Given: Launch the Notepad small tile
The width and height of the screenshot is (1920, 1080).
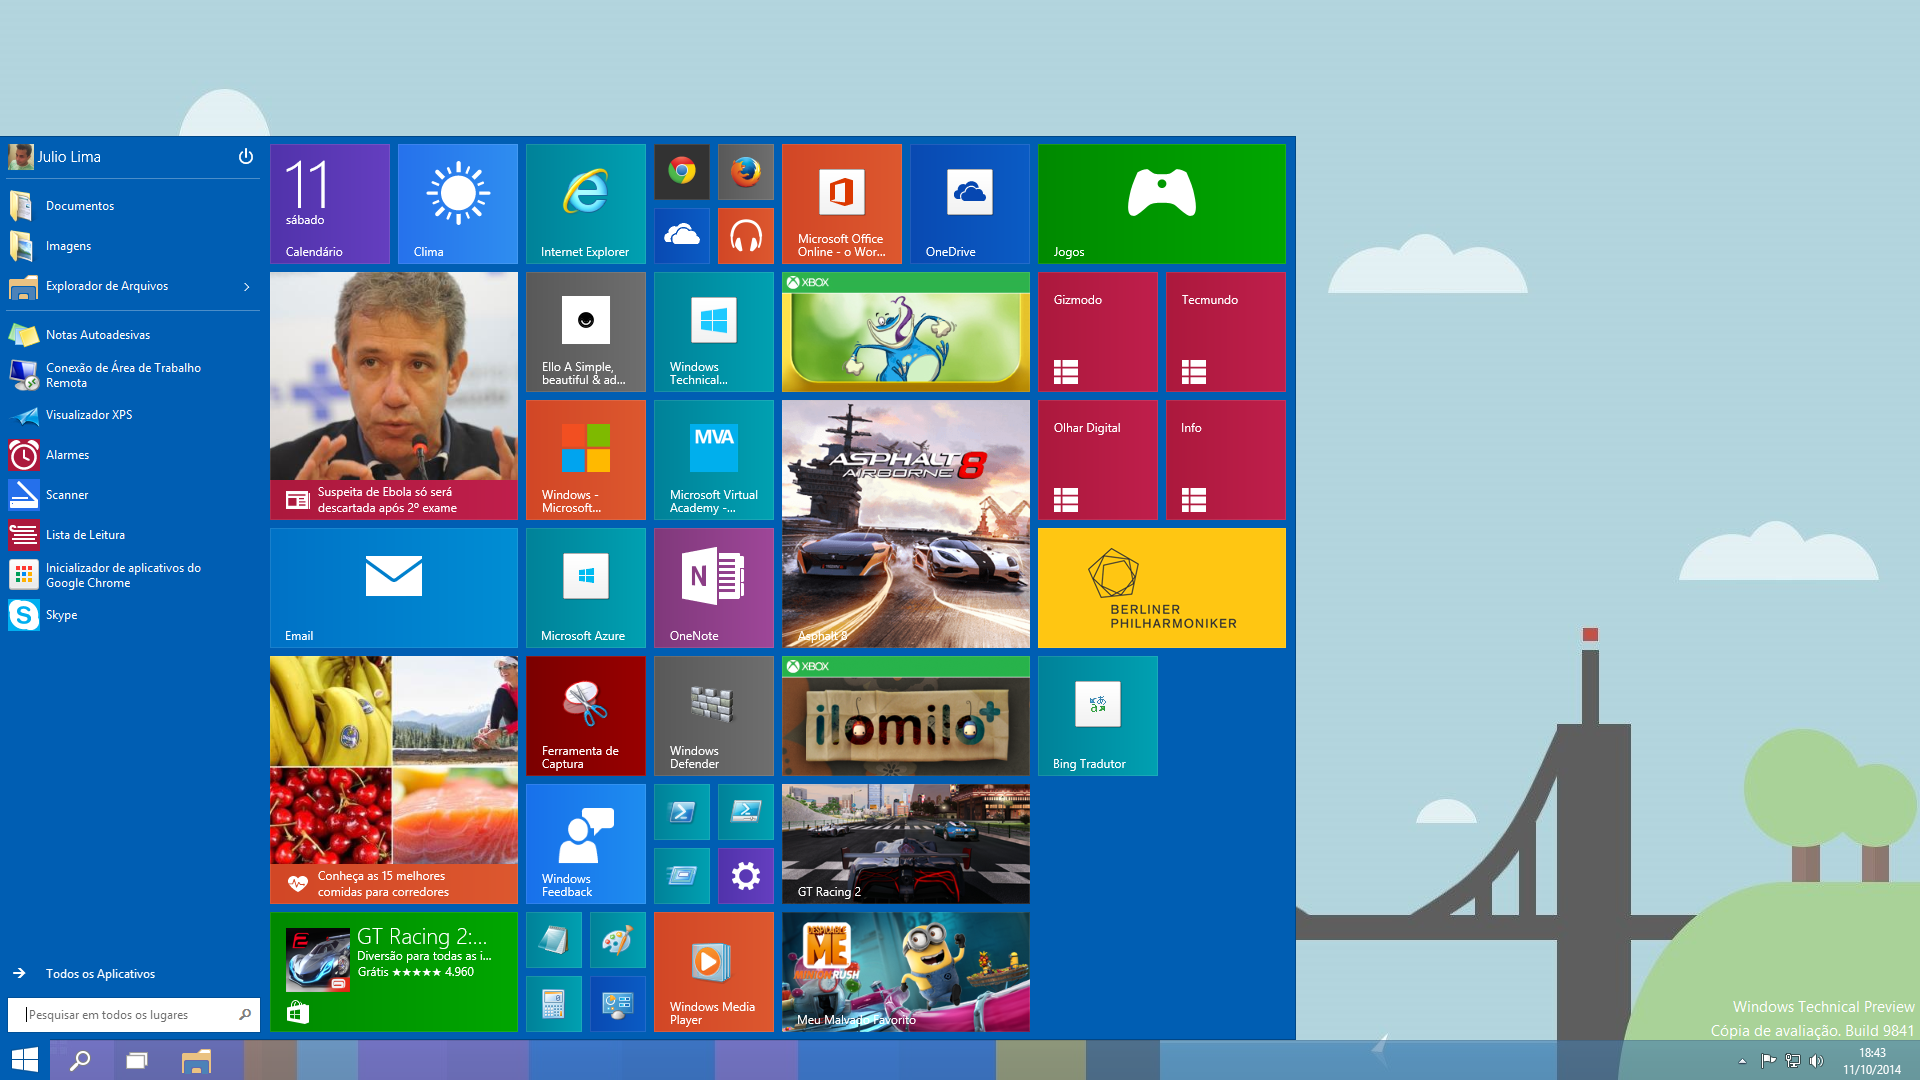Looking at the screenshot, I should point(554,940).
